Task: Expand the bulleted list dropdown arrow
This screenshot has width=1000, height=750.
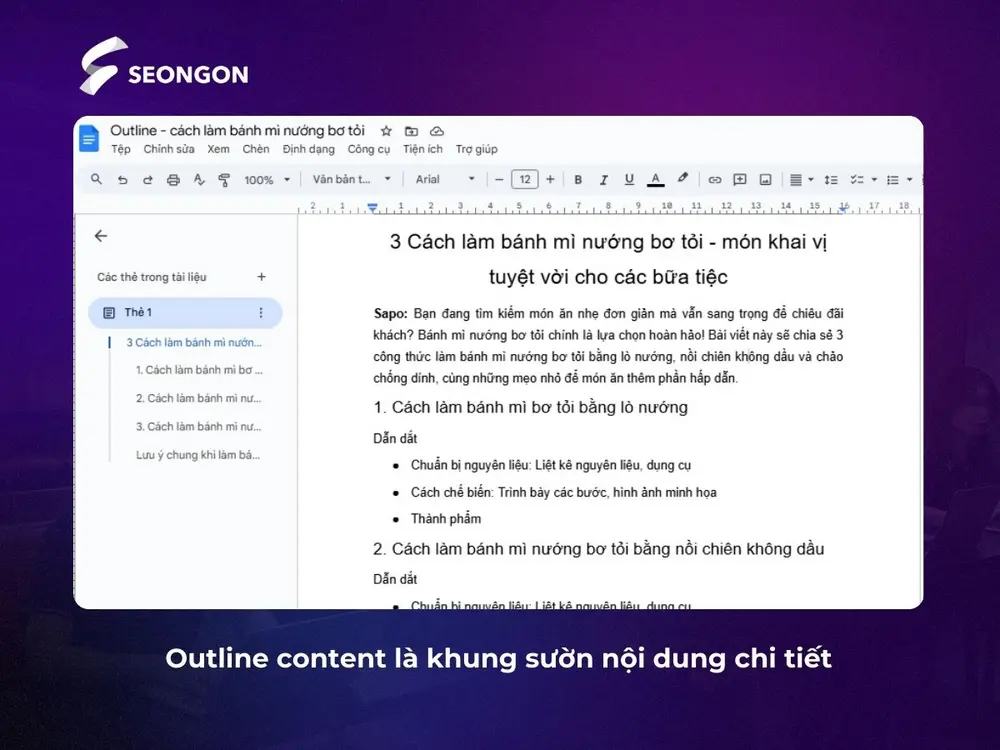Action: pos(909,180)
